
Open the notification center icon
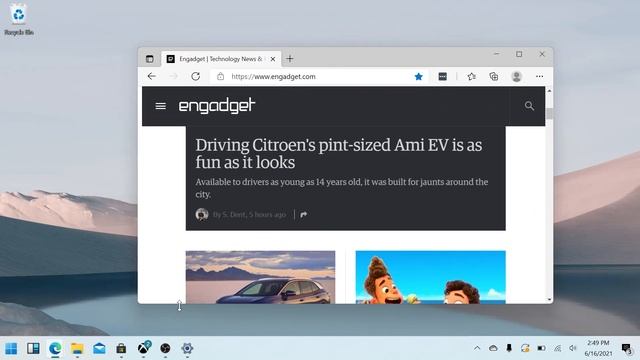coord(627,348)
